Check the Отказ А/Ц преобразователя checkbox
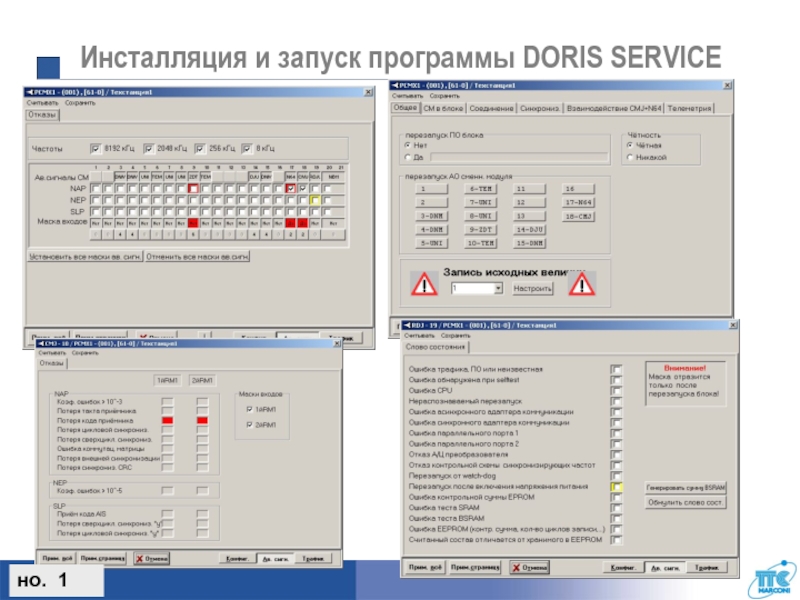This screenshot has height=600, width=800. point(616,454)
